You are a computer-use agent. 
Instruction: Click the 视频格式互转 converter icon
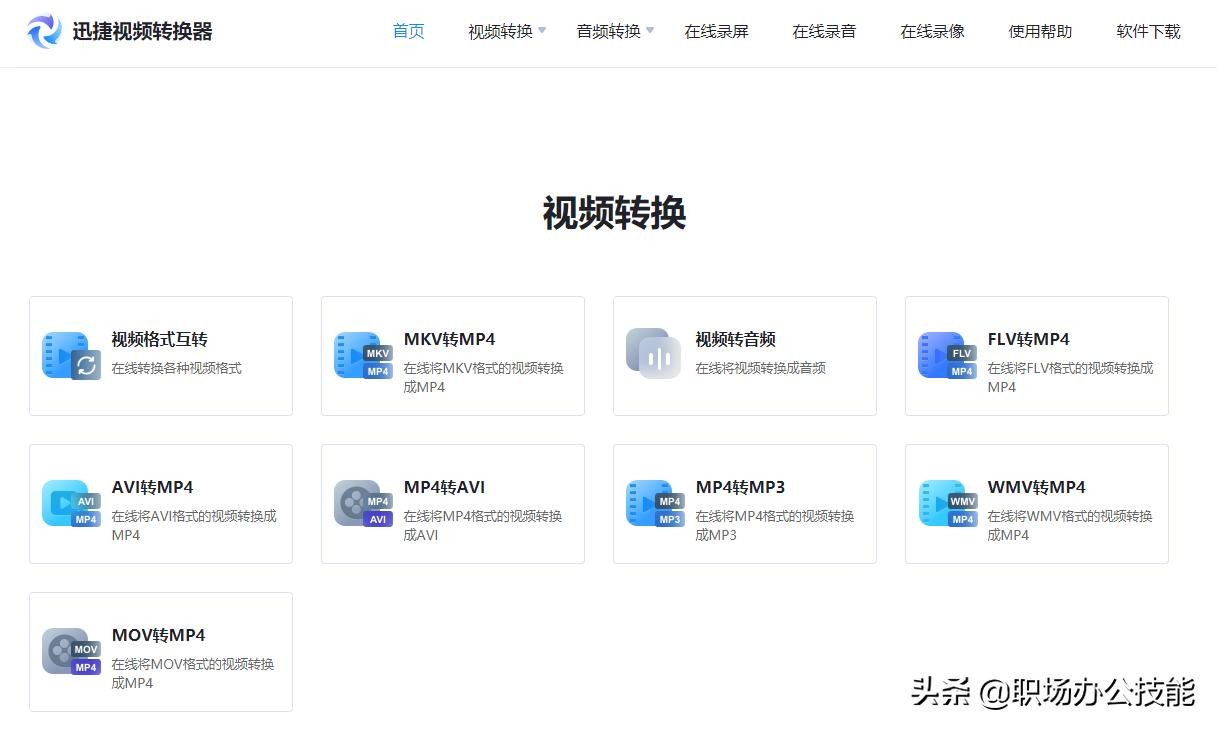71,356
